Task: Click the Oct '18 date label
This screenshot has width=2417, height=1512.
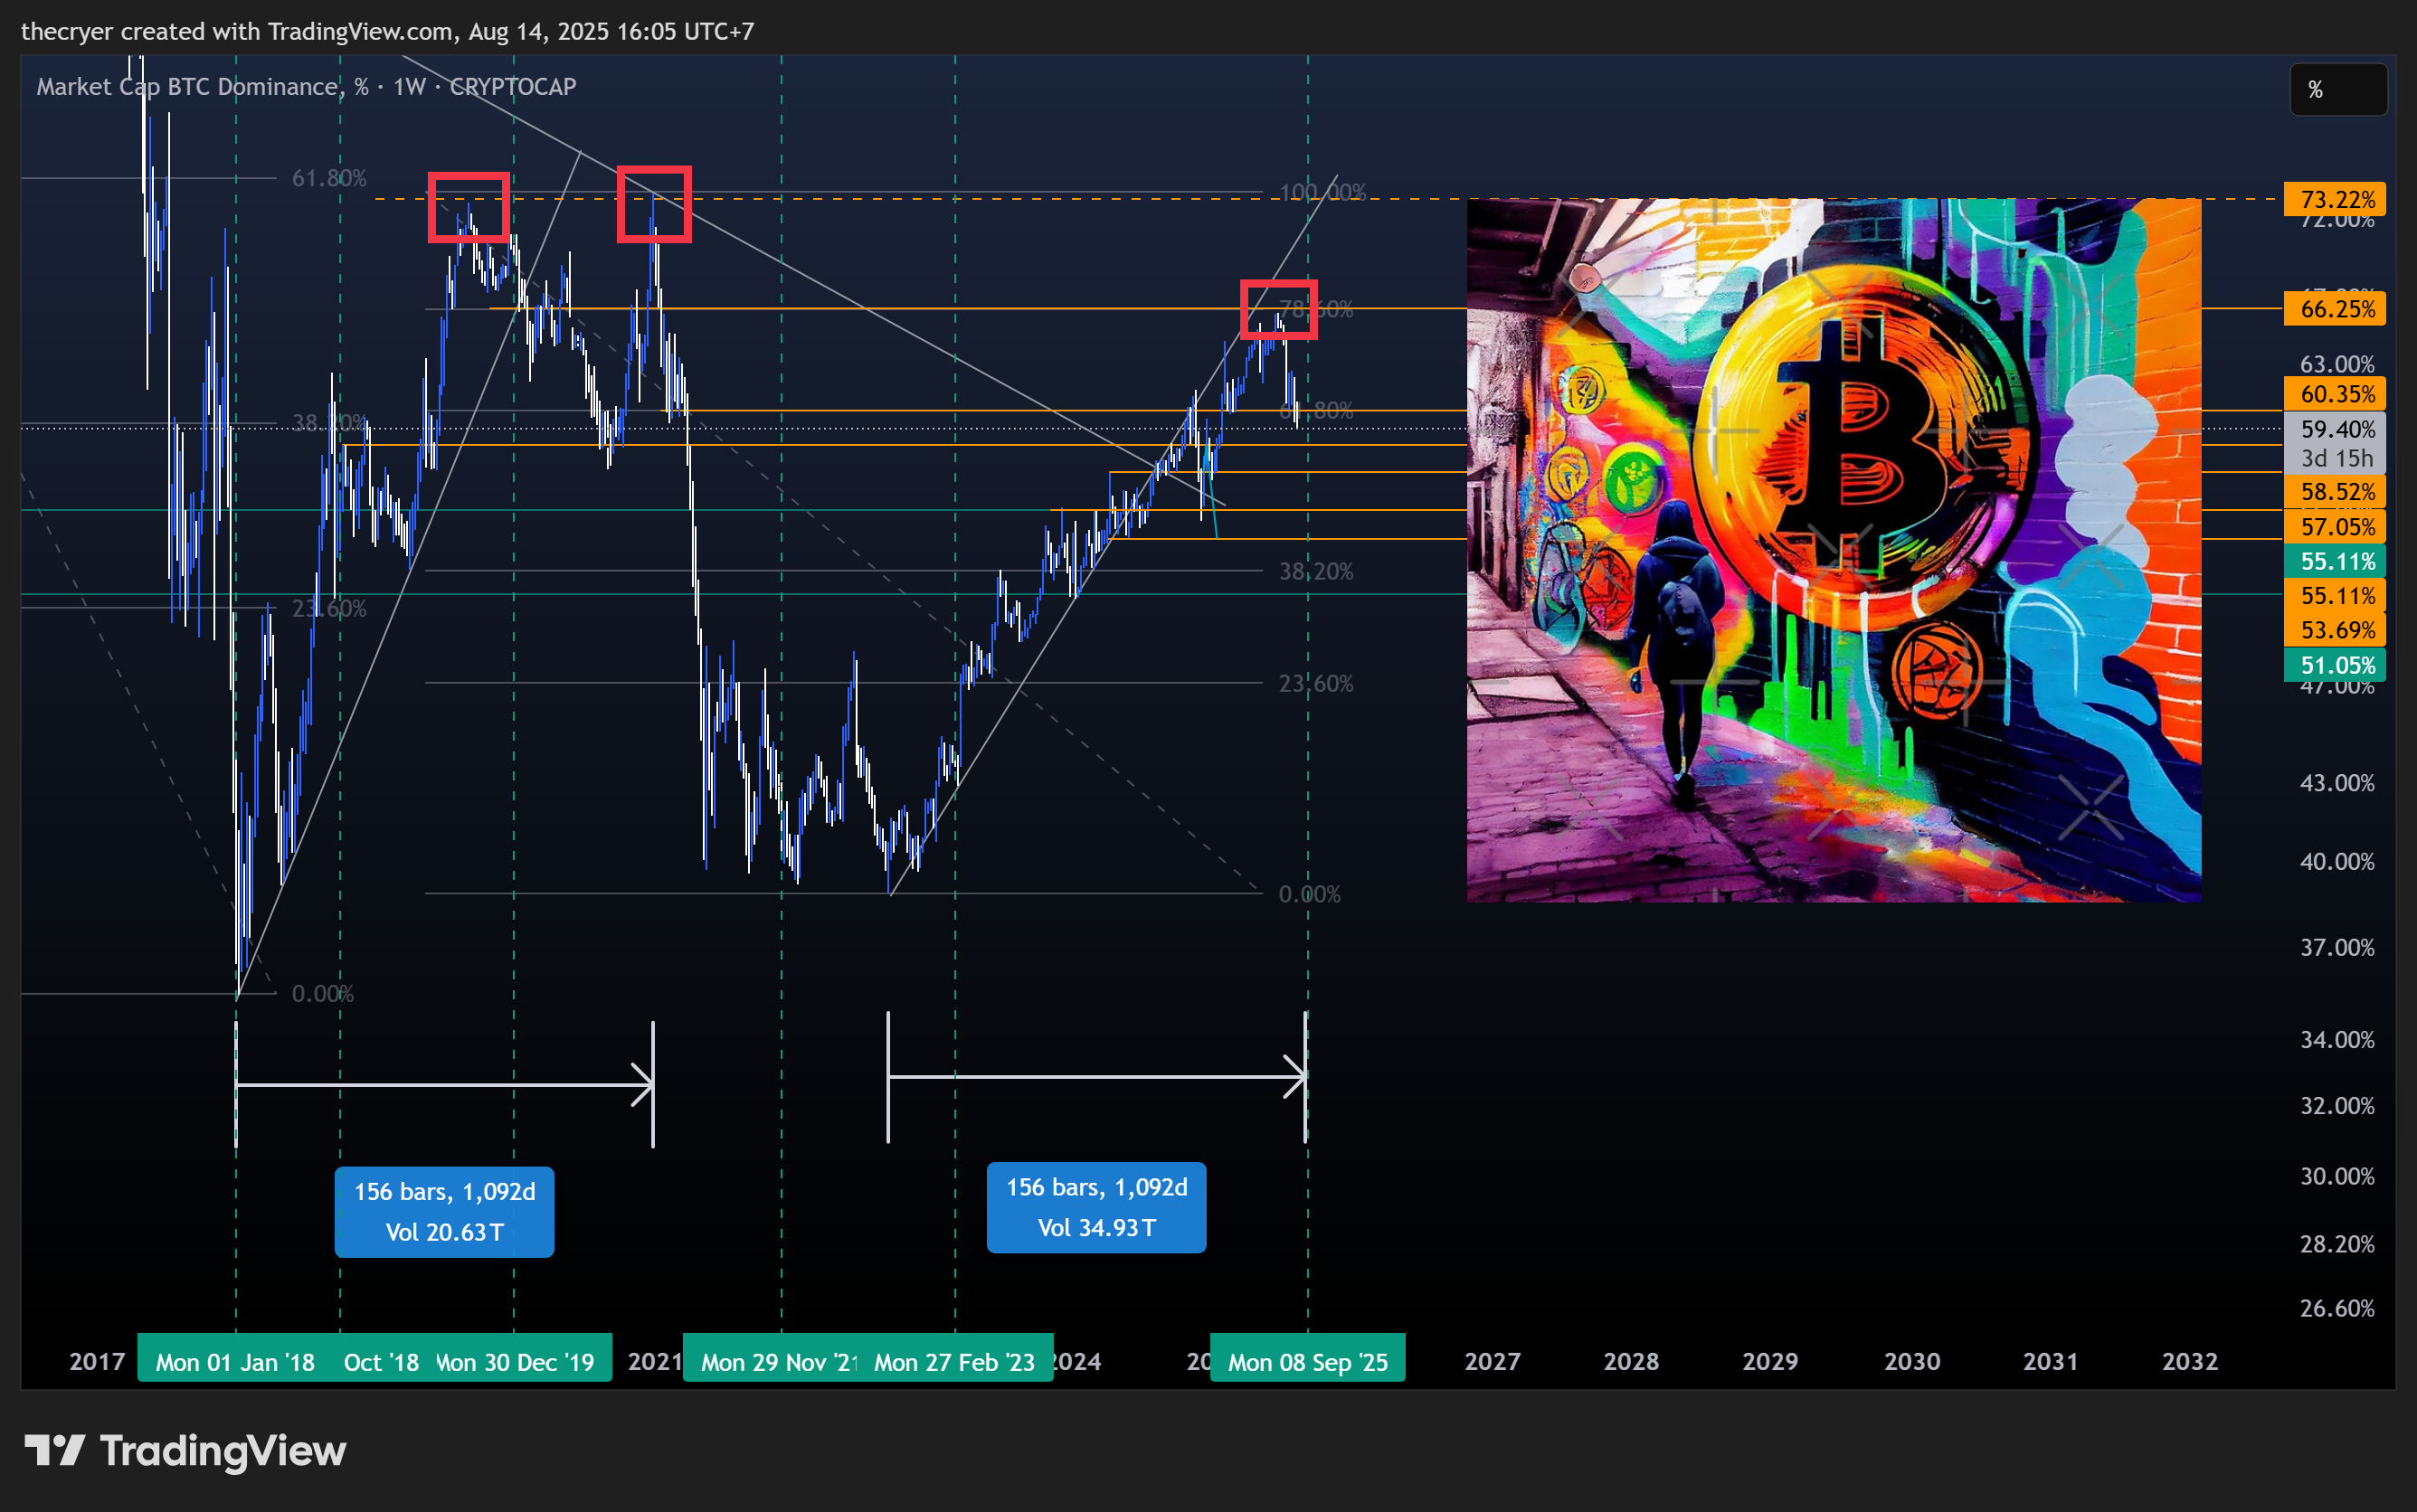Action: [x=381, y=1362]
